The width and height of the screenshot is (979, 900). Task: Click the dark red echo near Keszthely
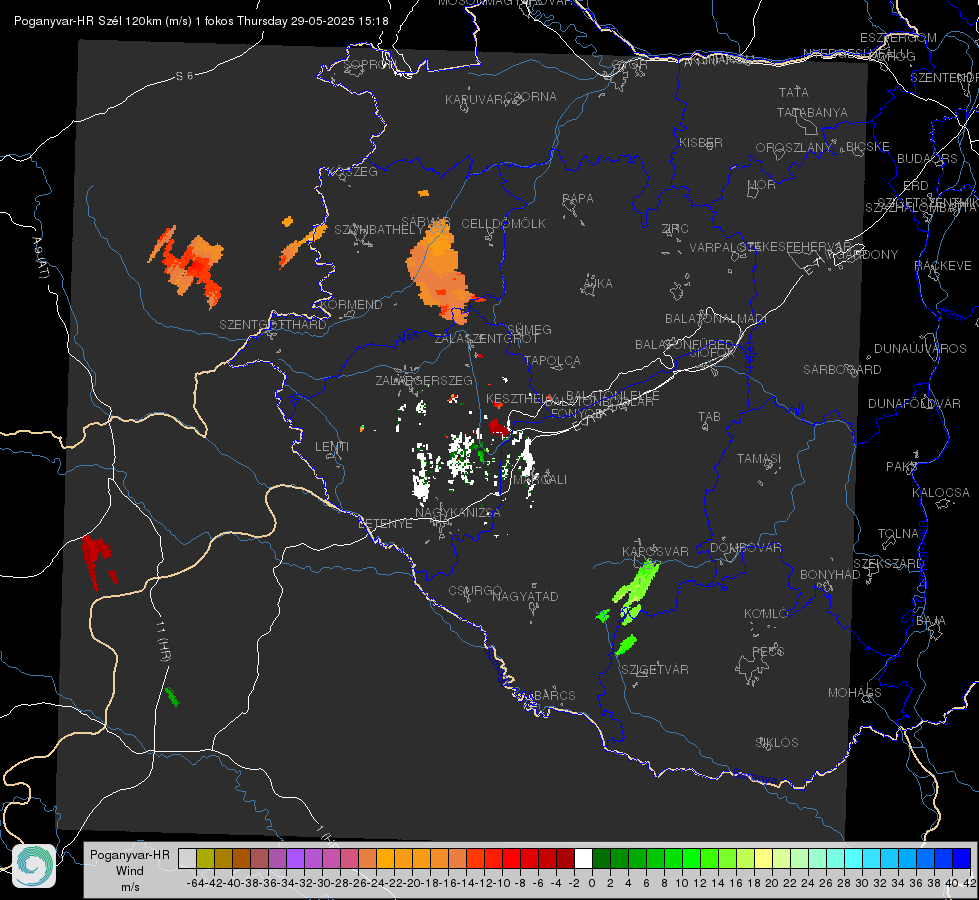click(x=499, y=428)
